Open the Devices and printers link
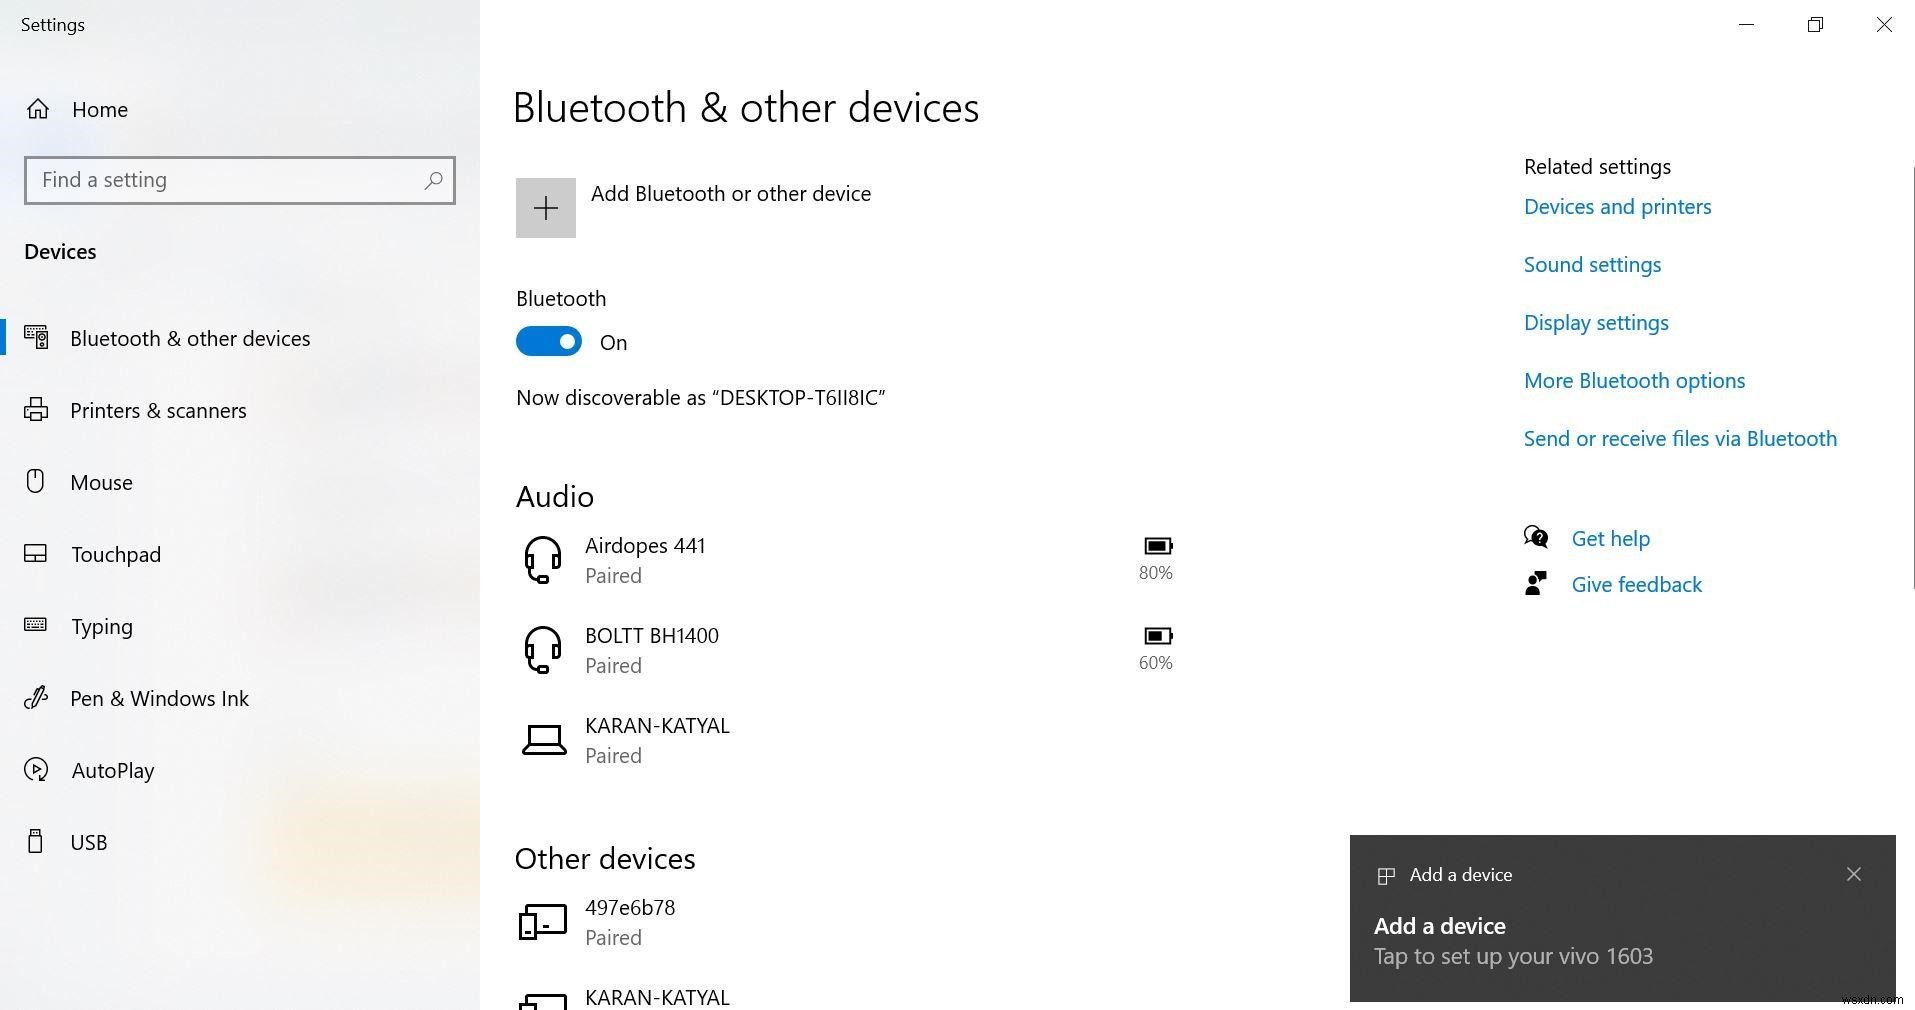This screenshot has width=1915, height=1010. 1616,206
